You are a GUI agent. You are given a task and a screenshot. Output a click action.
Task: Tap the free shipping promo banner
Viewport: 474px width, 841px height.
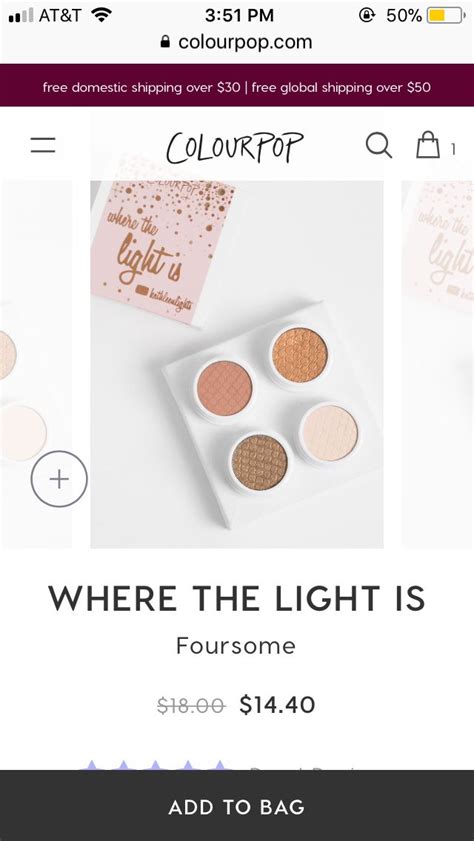237,85
